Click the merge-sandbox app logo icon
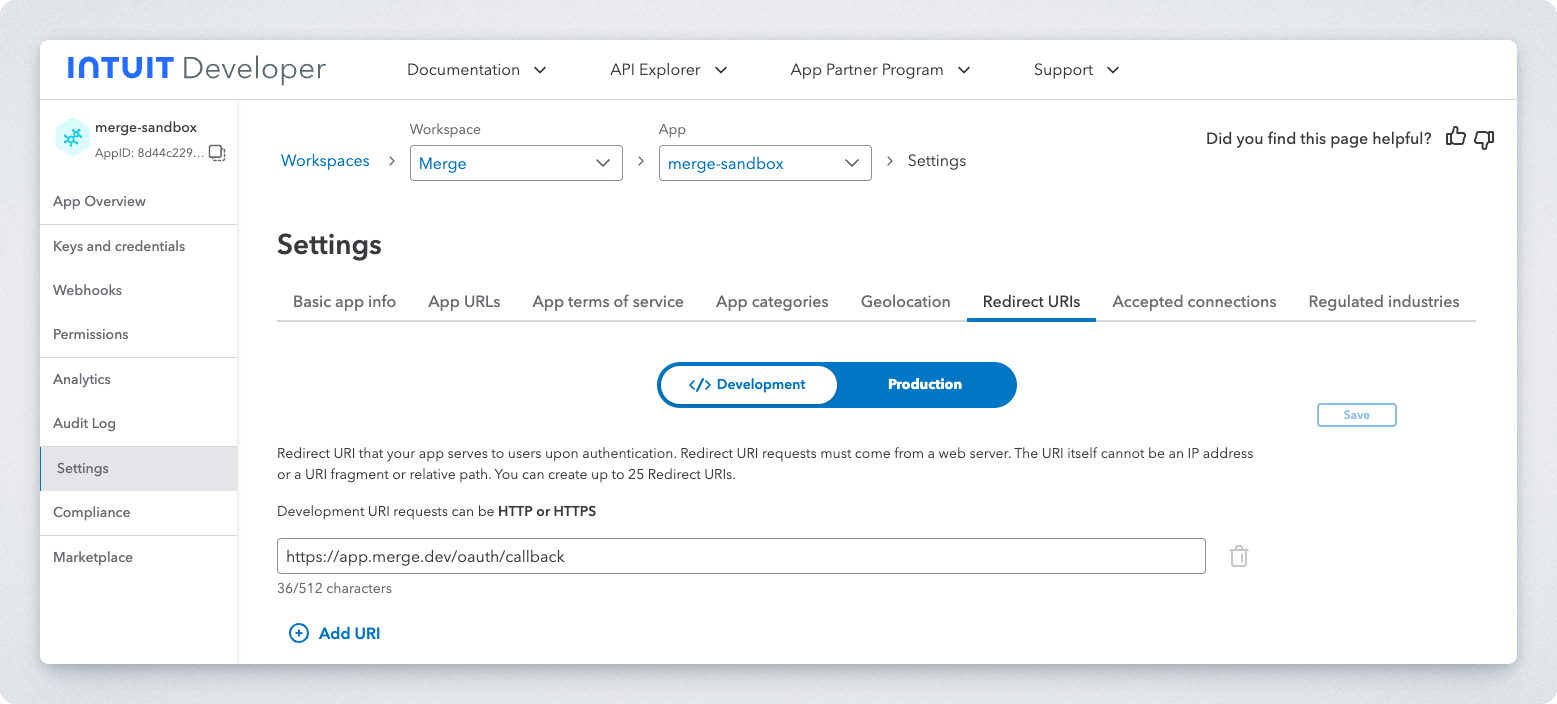Screen dimensions: 1557x704 (x=72, y=138)
